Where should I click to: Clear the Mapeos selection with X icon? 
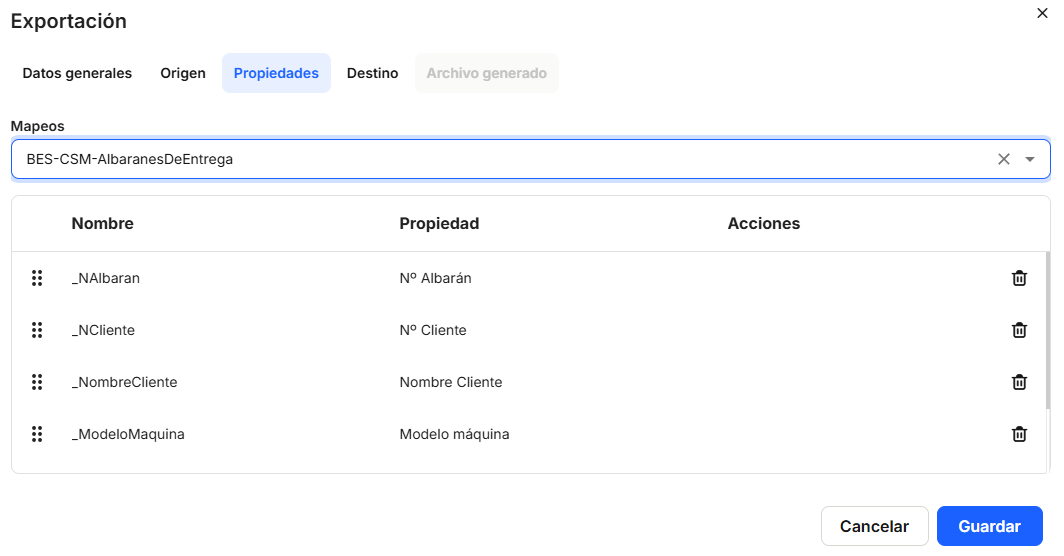tap(1004, 159)
